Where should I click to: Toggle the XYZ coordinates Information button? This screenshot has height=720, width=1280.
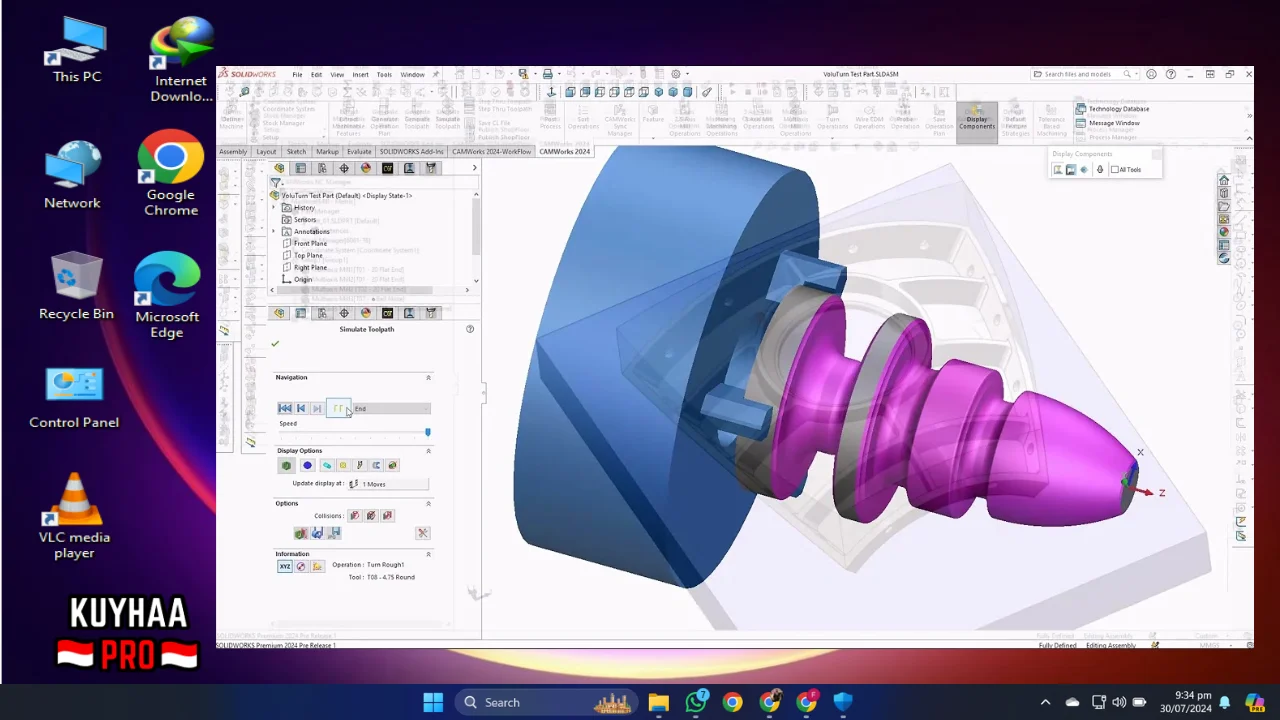click(x=285, y=566)
